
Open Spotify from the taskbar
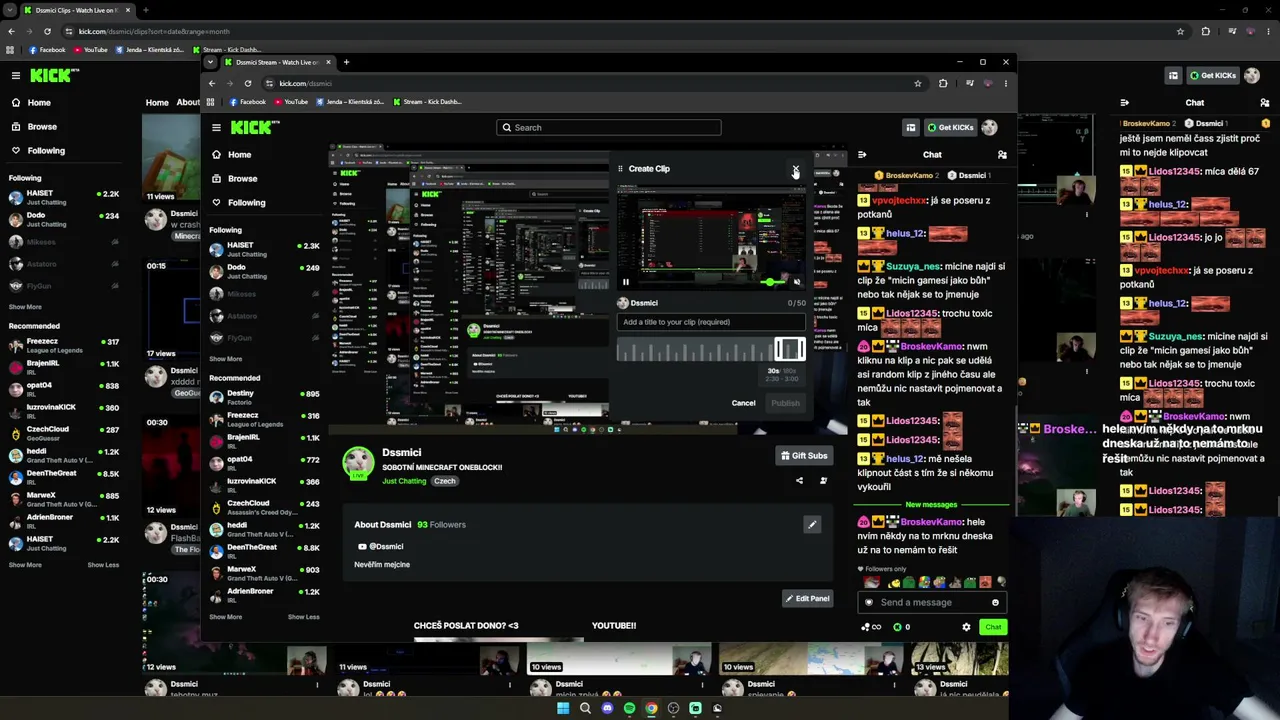[629, 708]
